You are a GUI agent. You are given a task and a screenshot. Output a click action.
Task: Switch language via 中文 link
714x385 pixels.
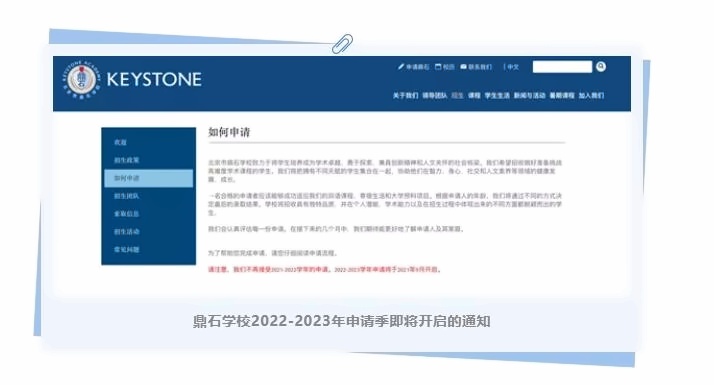tap(513, 67)
